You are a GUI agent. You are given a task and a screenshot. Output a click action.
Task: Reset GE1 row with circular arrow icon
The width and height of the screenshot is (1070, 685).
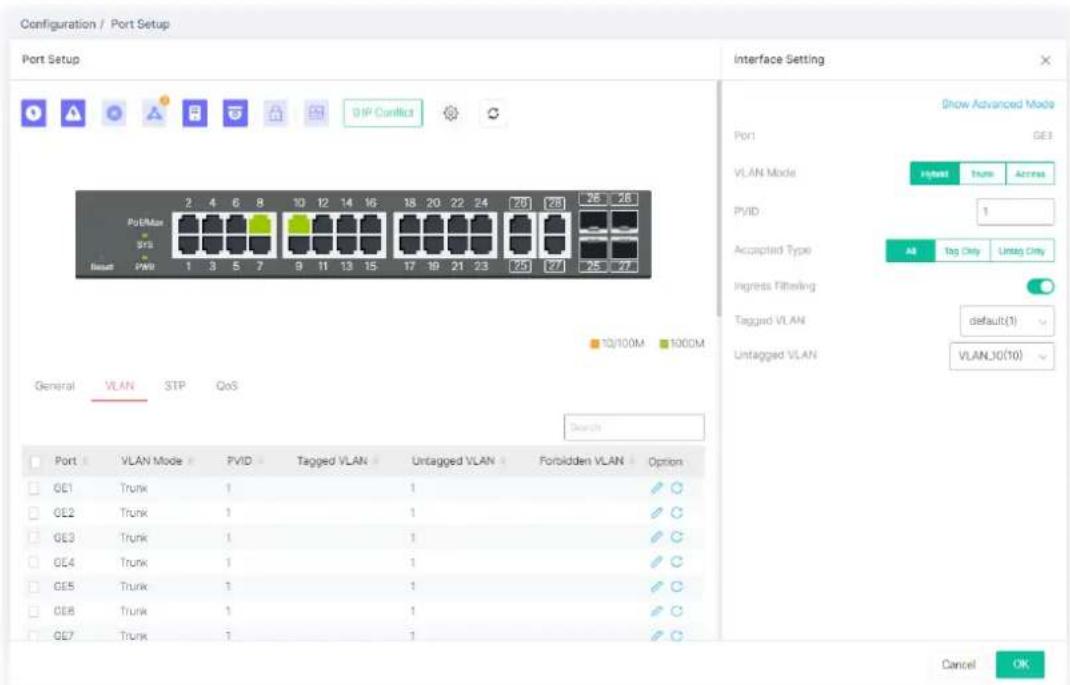click(677, 488)
